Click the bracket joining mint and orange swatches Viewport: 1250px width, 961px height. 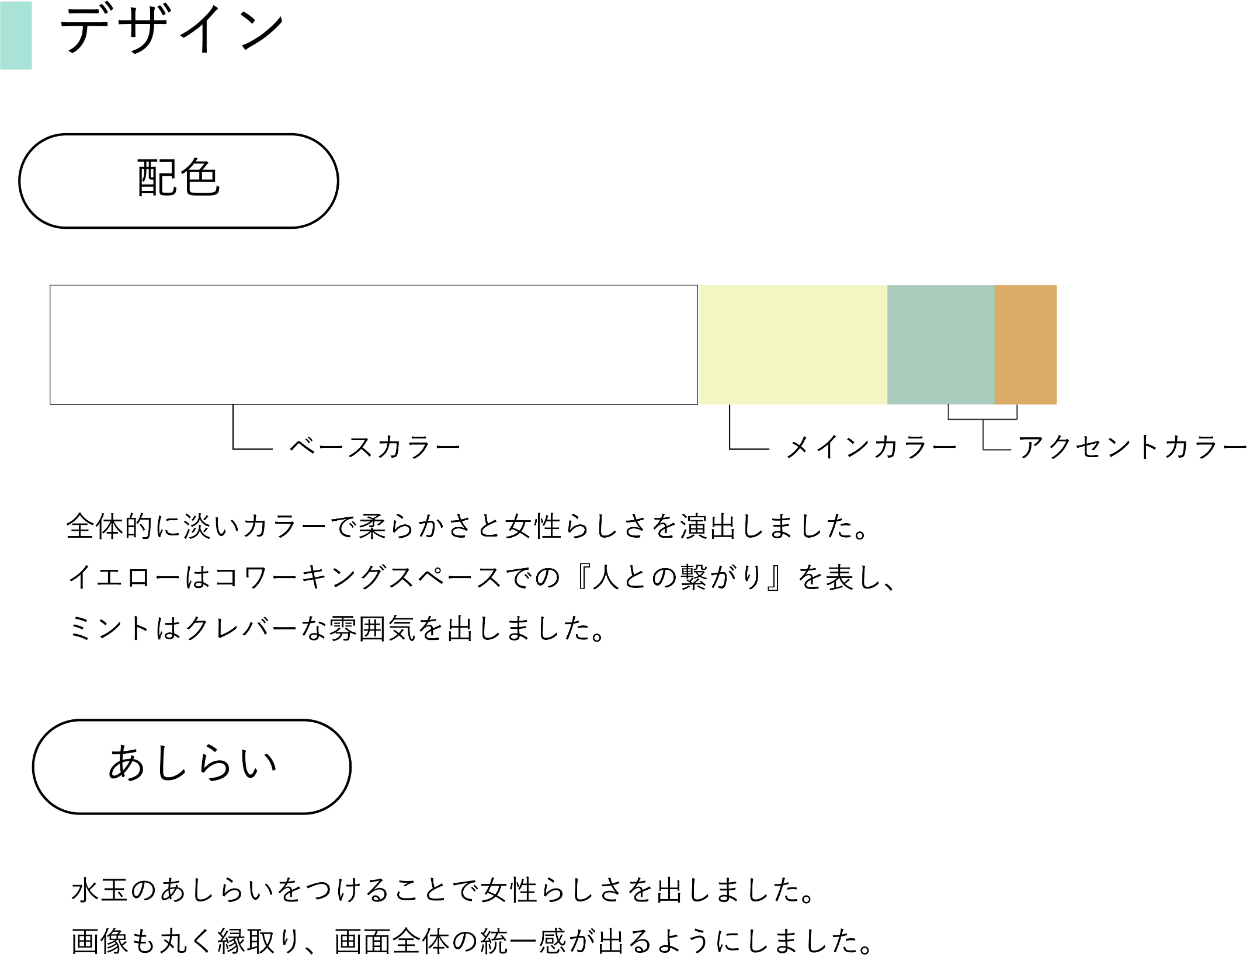pyautogui.click(x=982, y=417)
